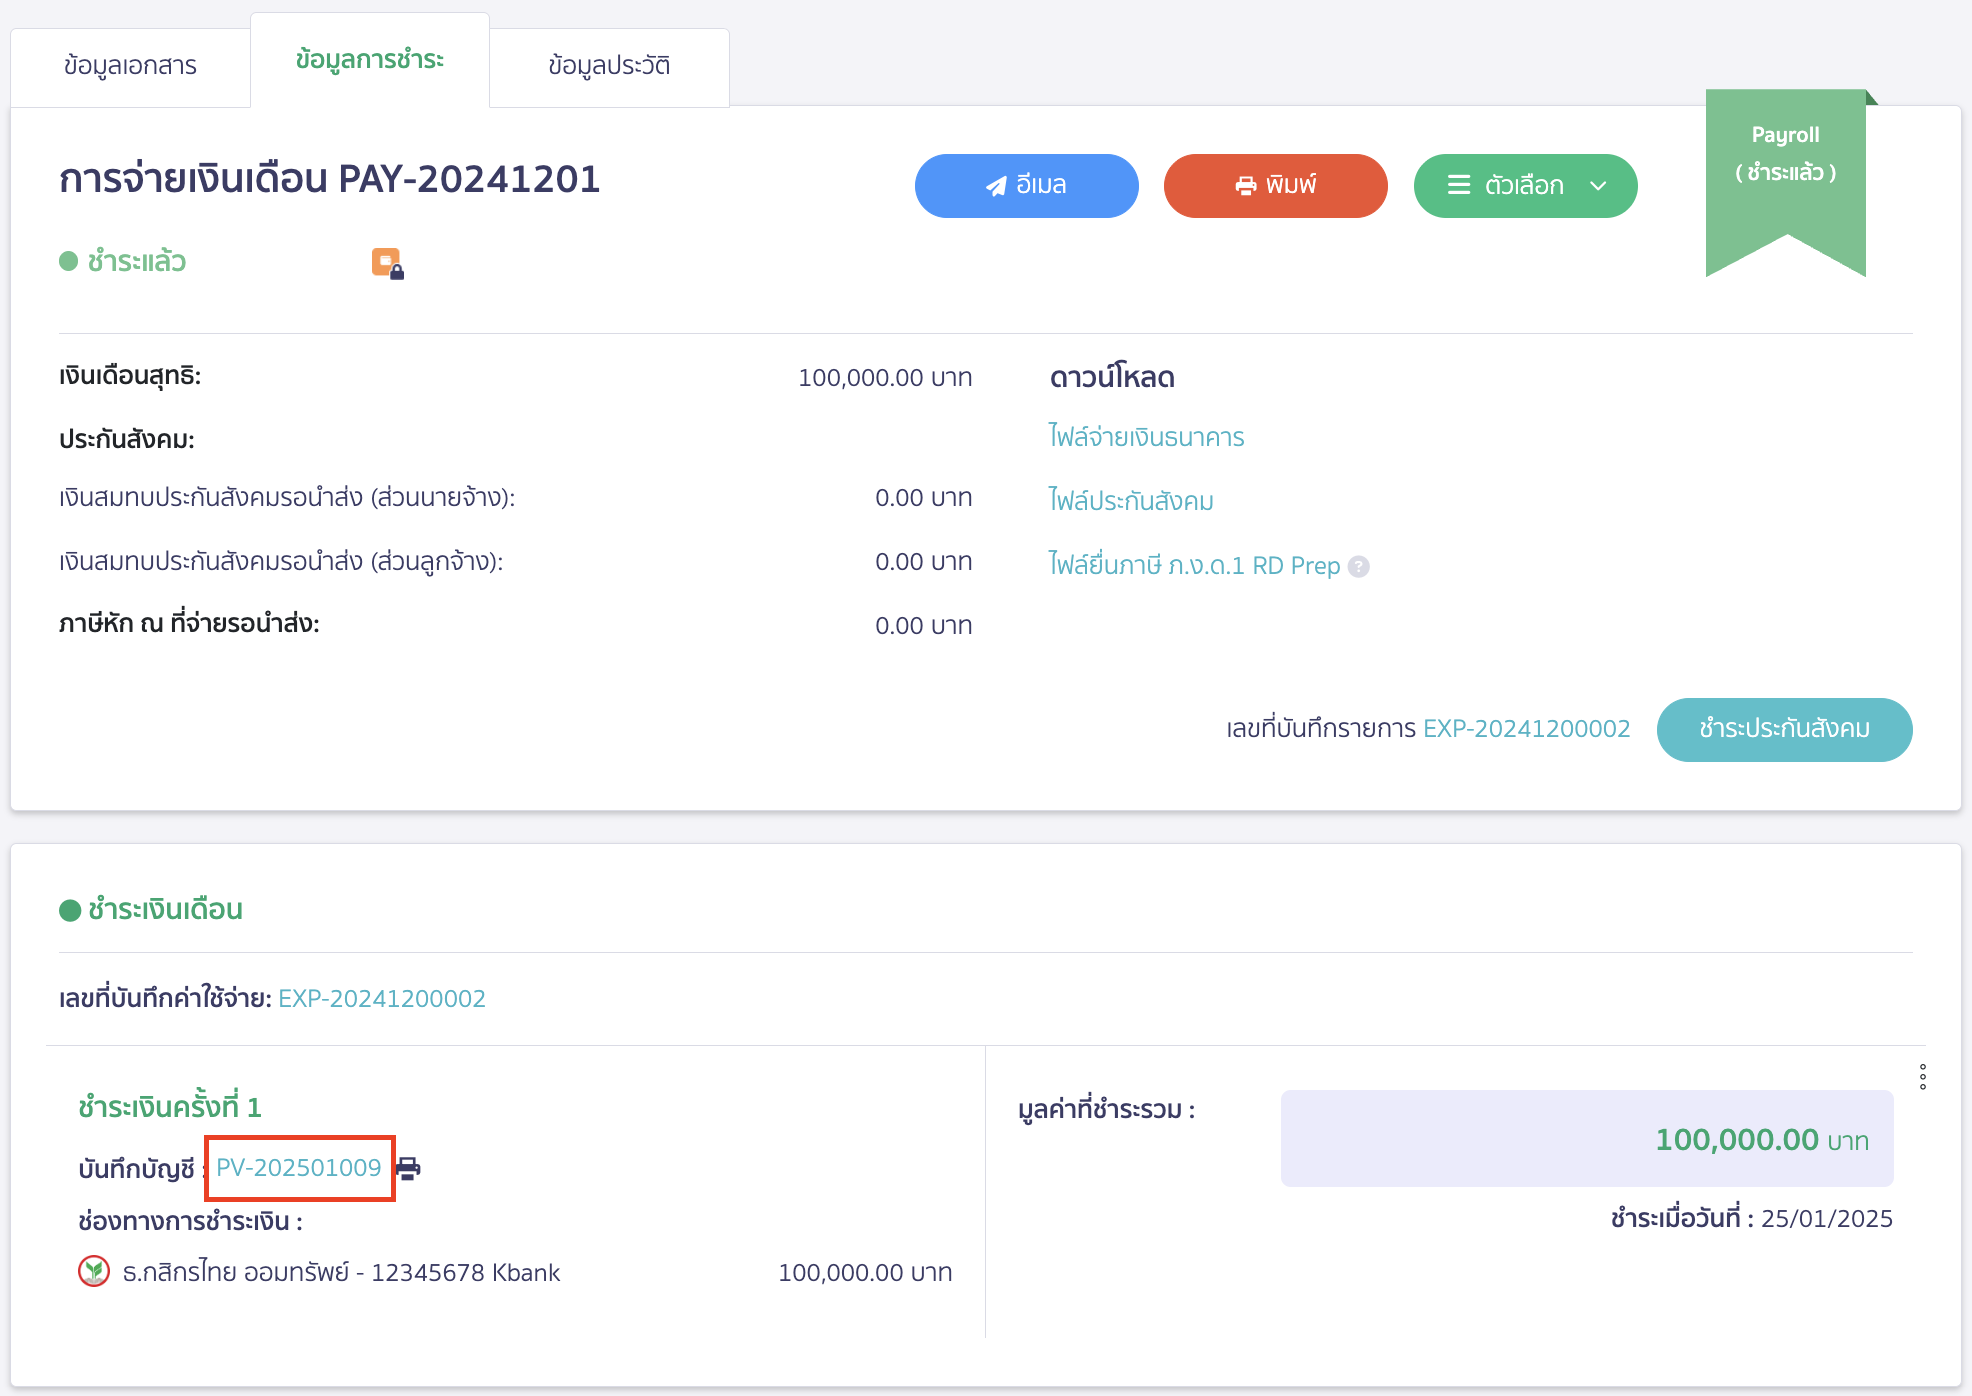Viewport: 1972px width, 1396px height.
Task: Click the red print button
Action: [x=1275, y=186]
